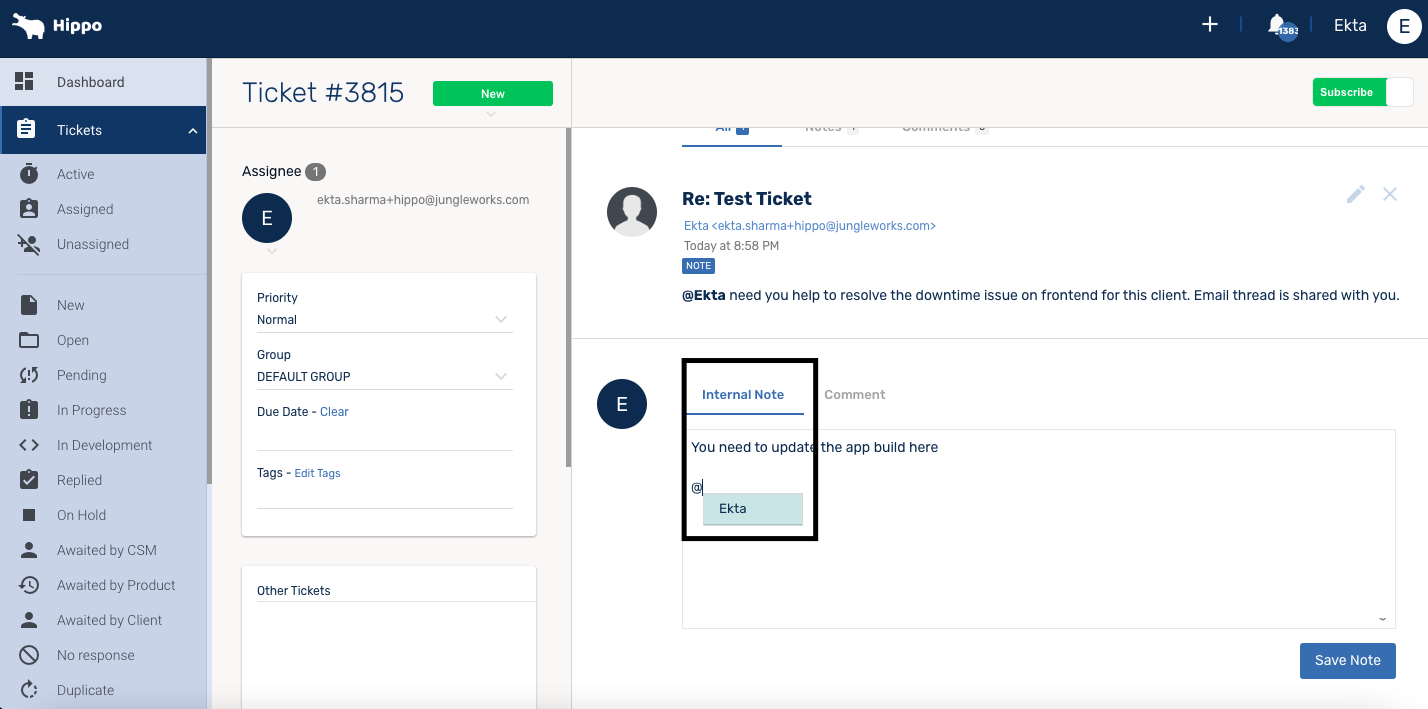1428x709 pixels.
Task: Open the notifications bell
Action: pos(1277,25)
